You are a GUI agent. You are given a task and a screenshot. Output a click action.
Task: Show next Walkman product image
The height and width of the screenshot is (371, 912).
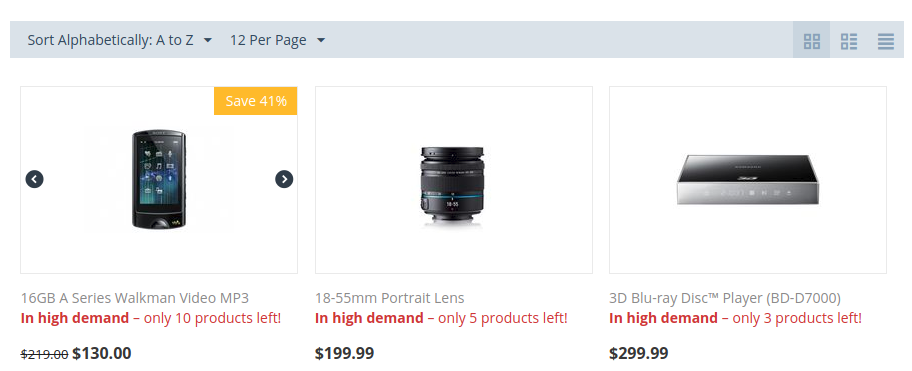(284, 179)
